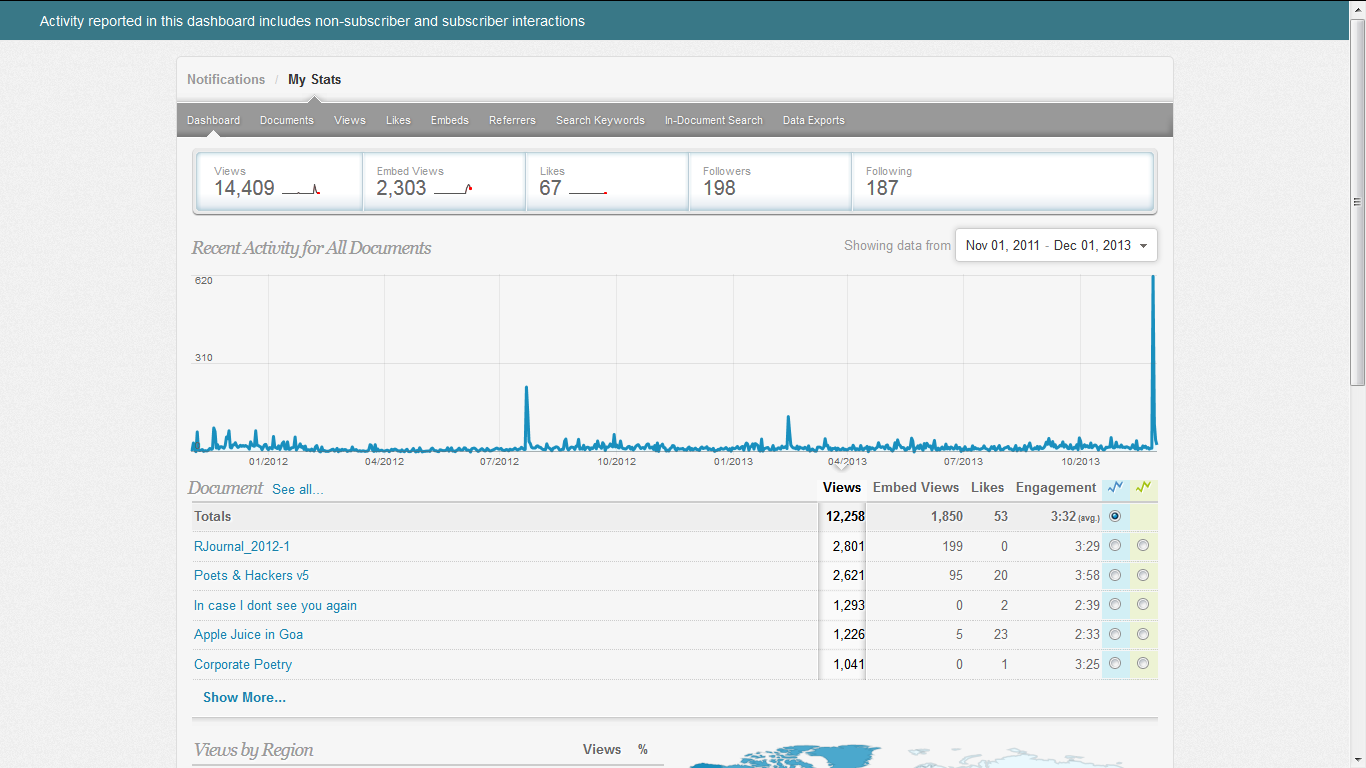Expand document list with Show More

click(244, 697)
